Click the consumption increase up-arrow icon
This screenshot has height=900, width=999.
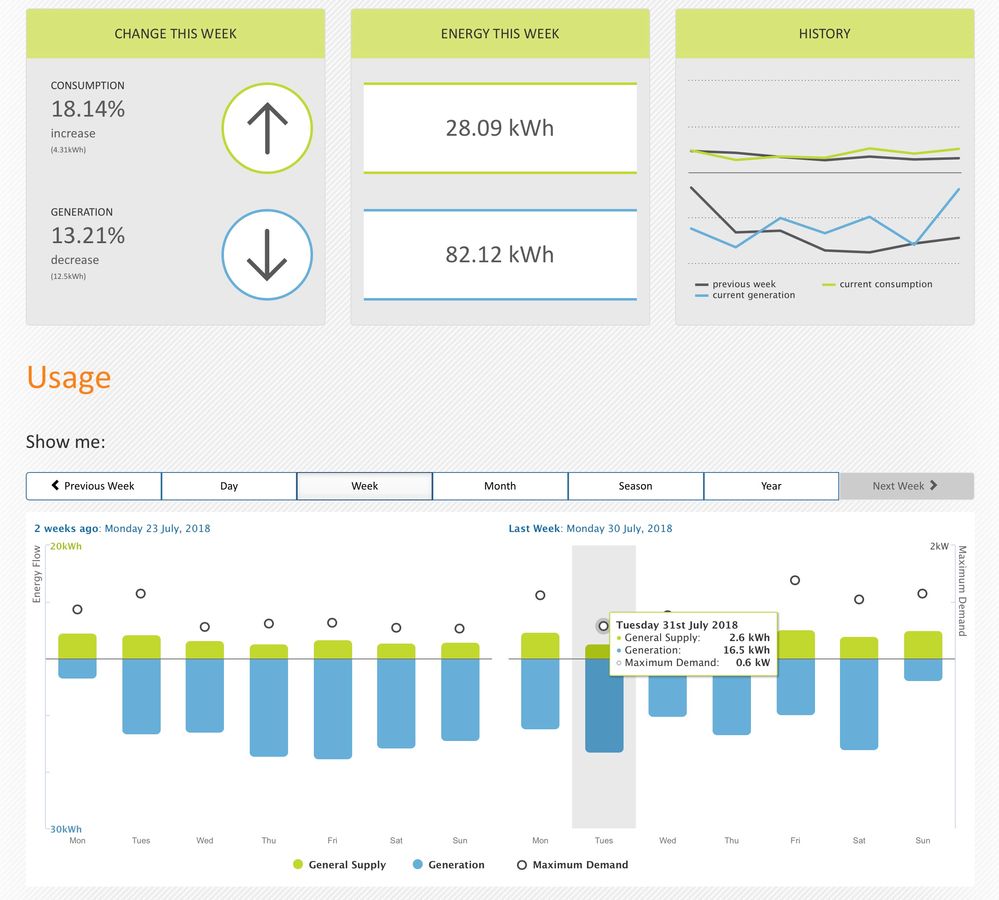[x=267, y=128]
